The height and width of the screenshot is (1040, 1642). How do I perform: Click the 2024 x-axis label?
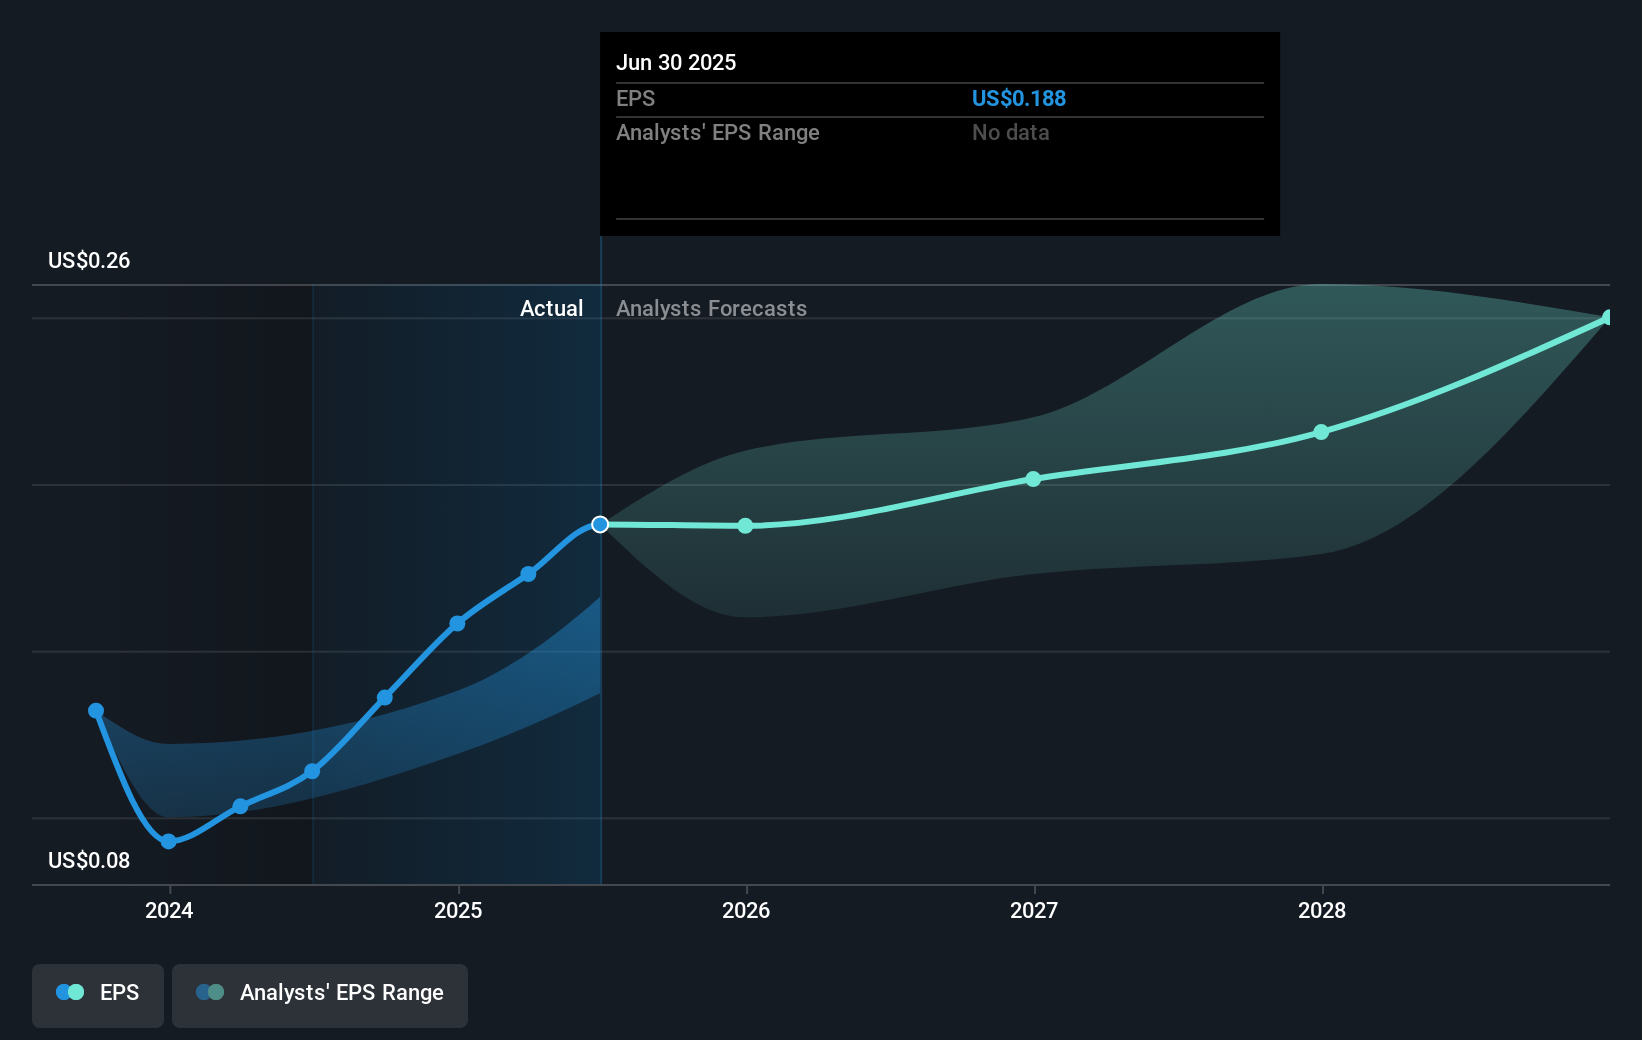point(169,910)
